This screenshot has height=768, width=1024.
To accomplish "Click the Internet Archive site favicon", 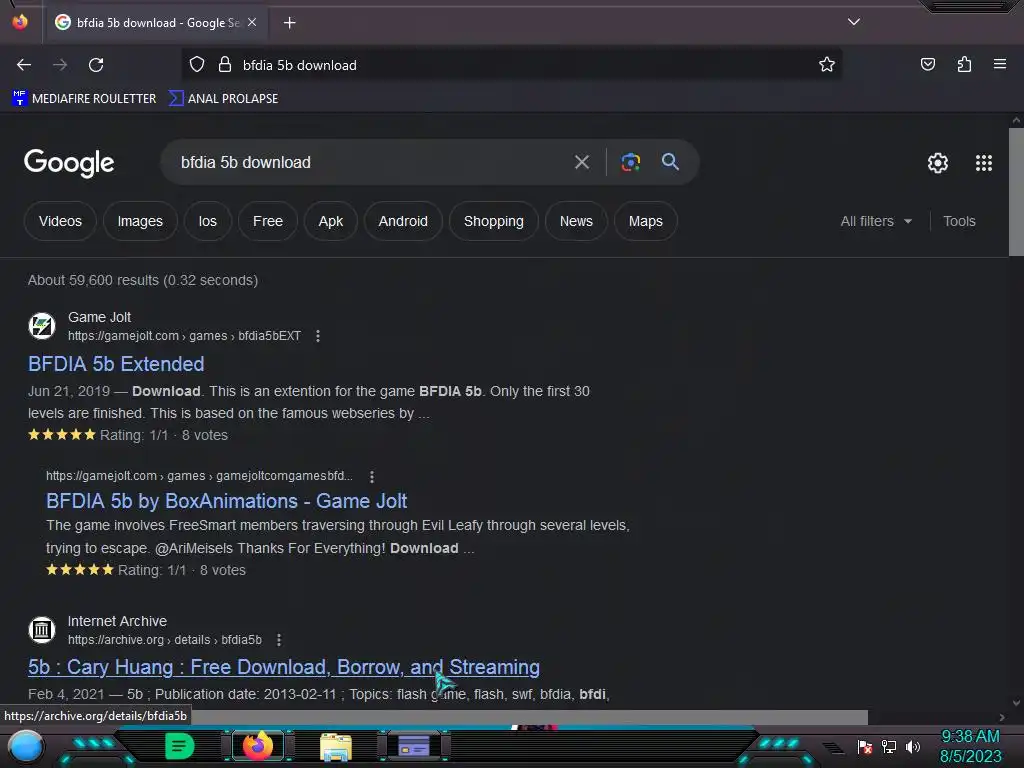I will point(42,630).
